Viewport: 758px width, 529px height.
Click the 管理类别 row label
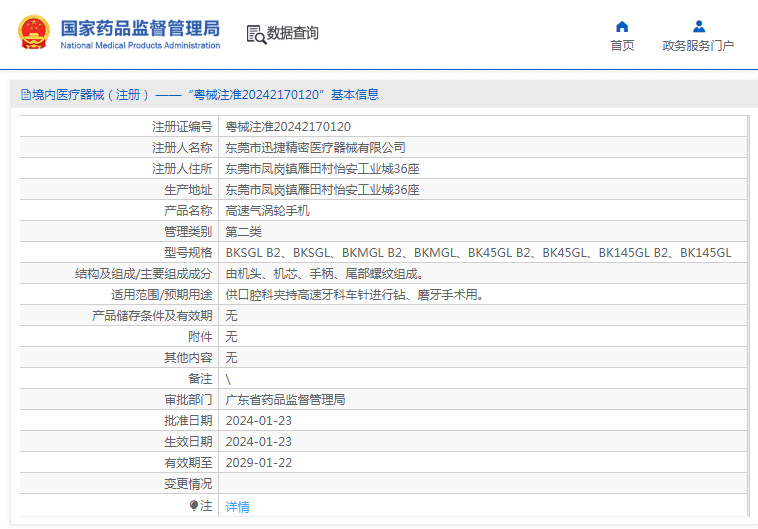(188, 232)
